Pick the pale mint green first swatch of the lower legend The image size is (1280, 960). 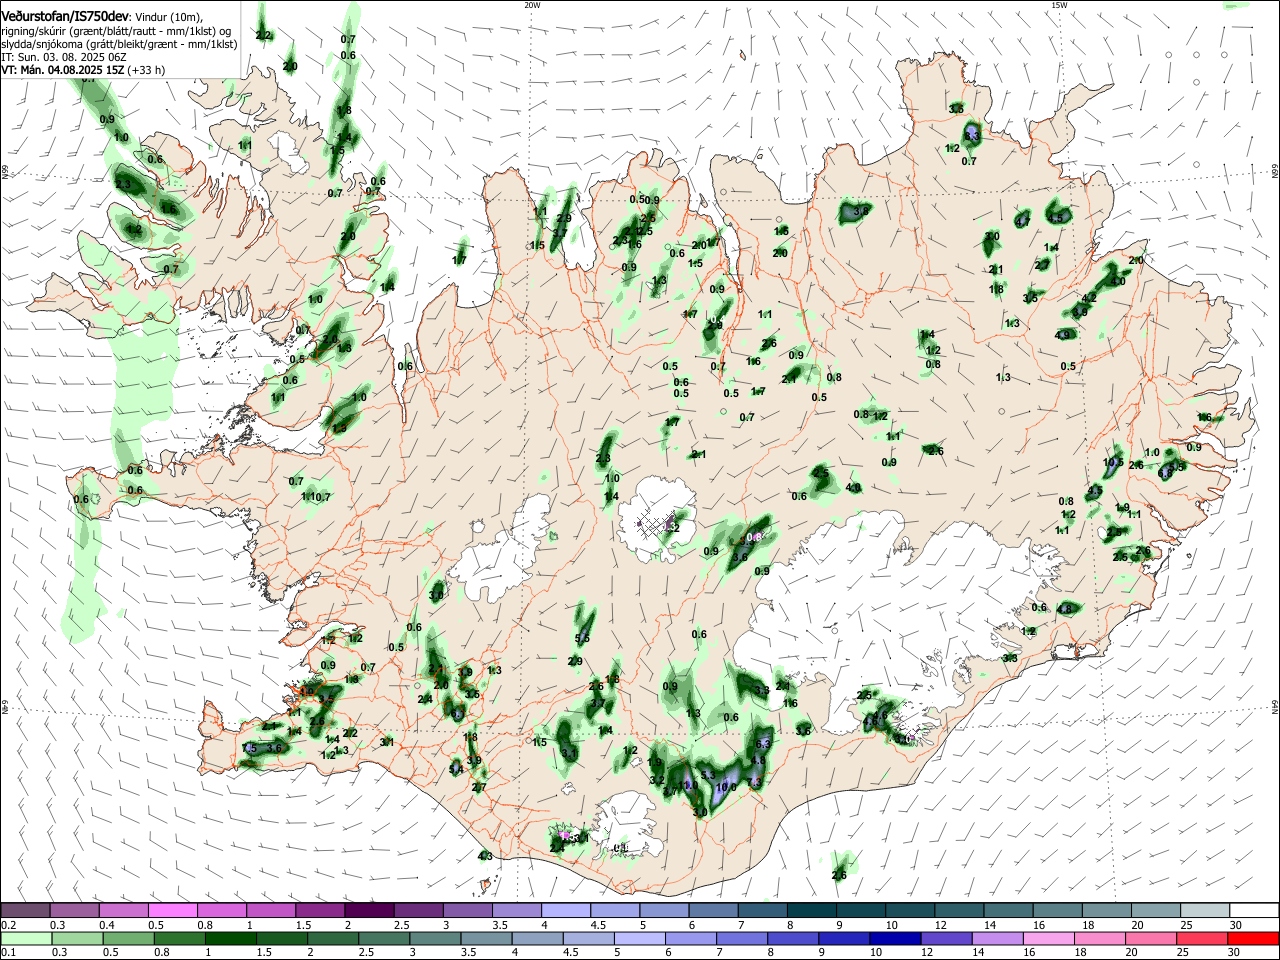(x=25, y=938)
